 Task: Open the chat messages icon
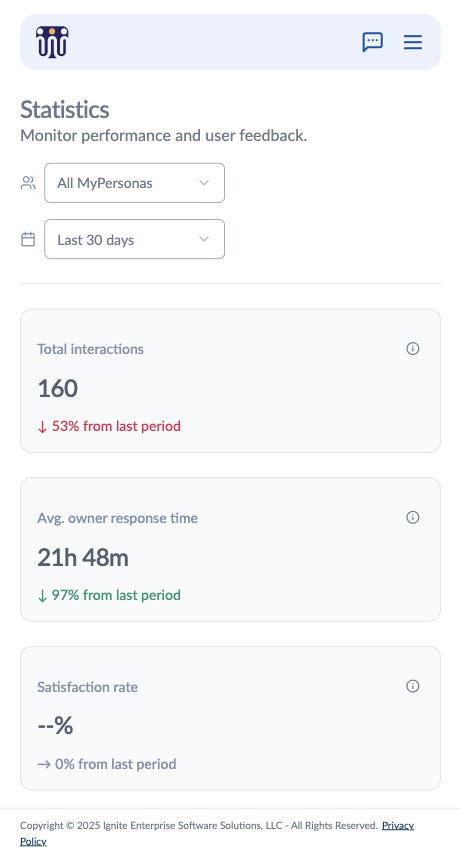372,42
